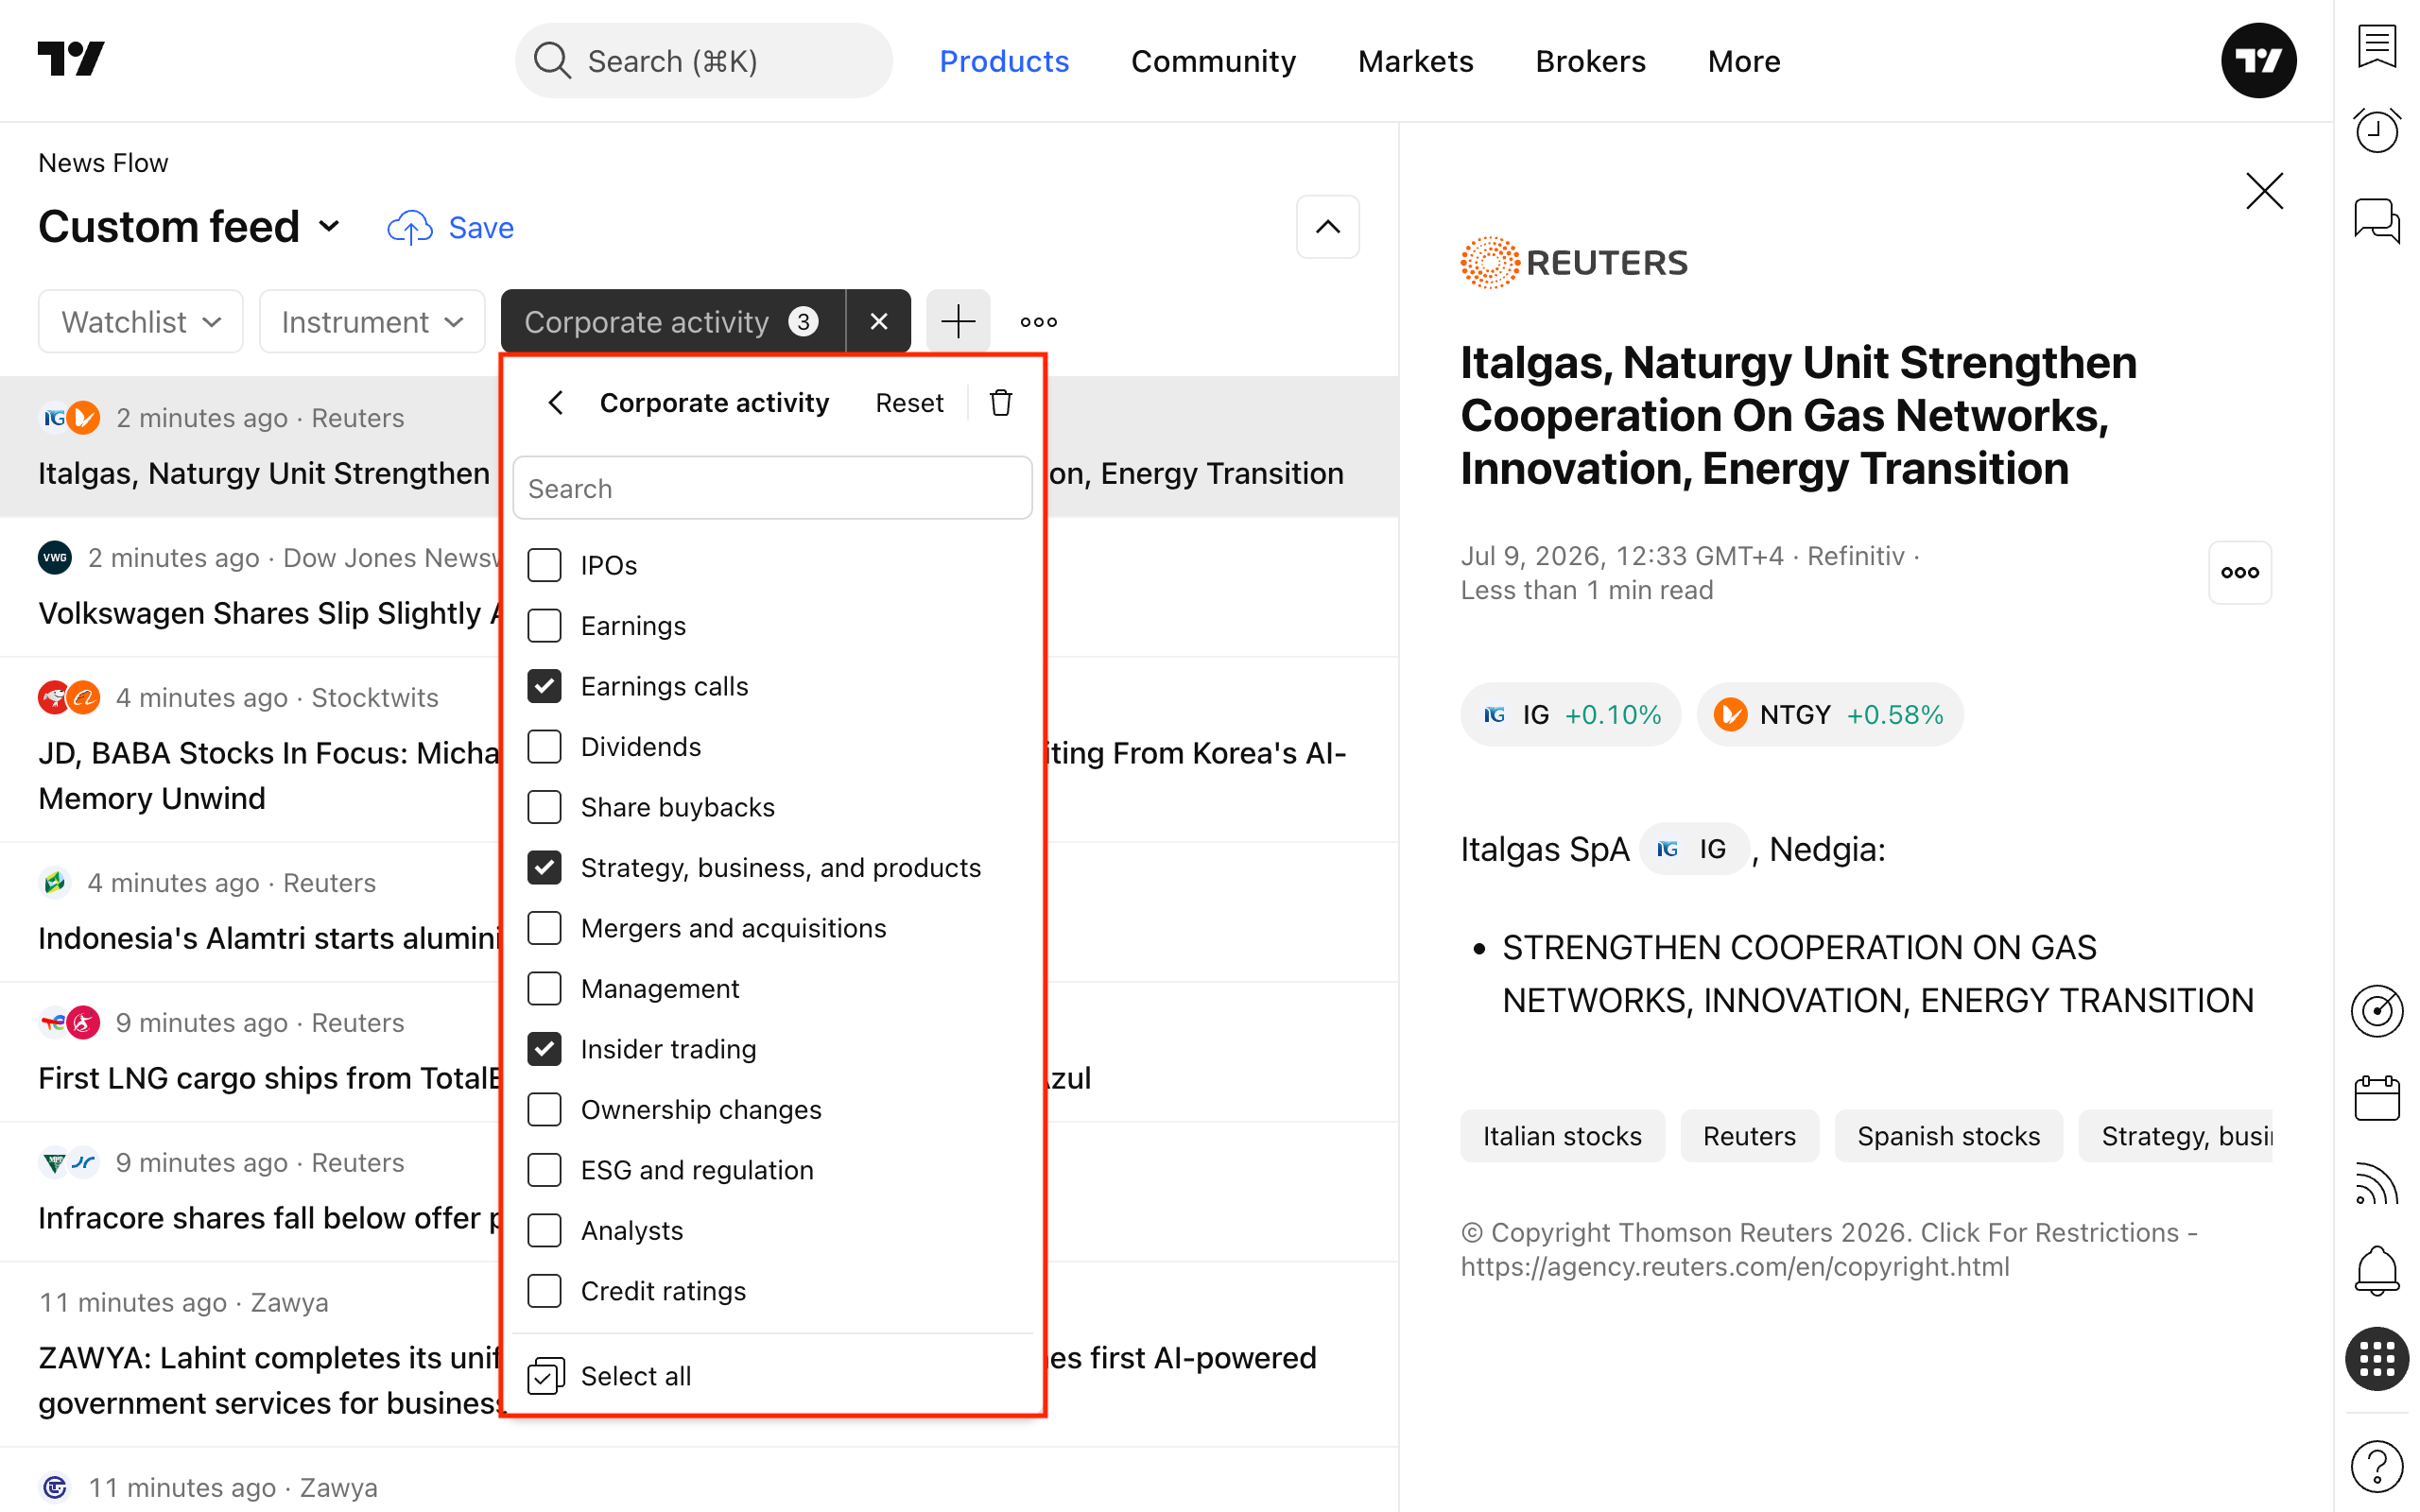
Task: Open the alerts clock icon in sidebar
Action: tap(2376, 130)
